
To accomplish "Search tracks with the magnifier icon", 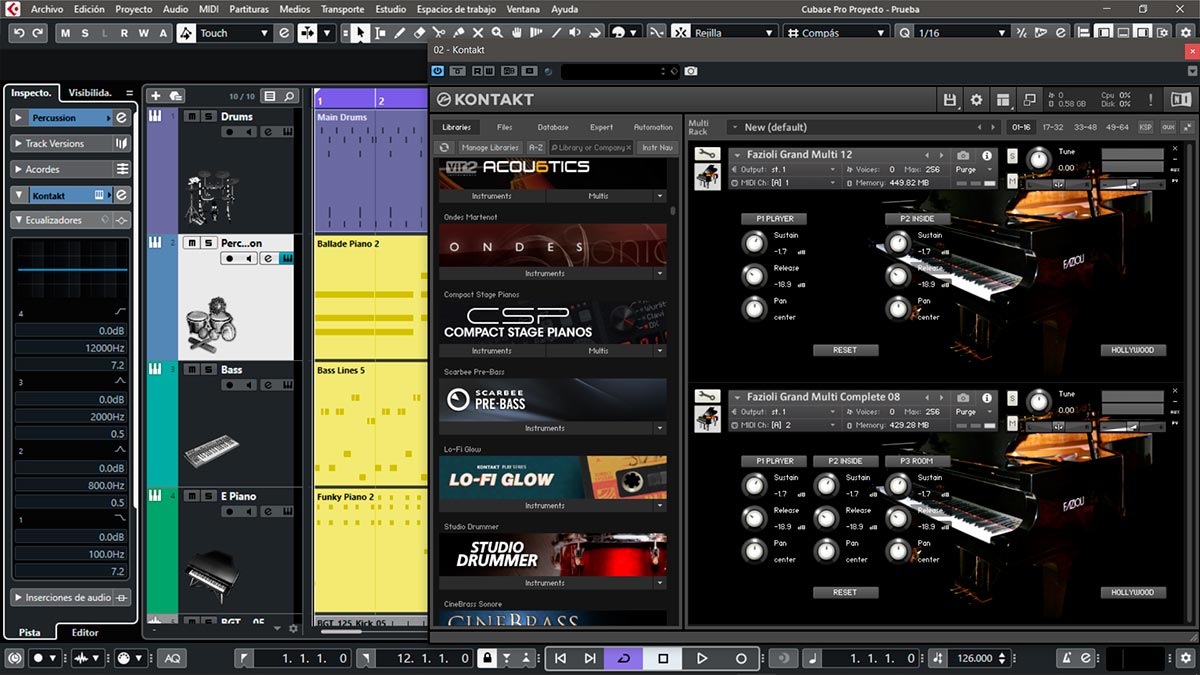I will coord(289,96).
